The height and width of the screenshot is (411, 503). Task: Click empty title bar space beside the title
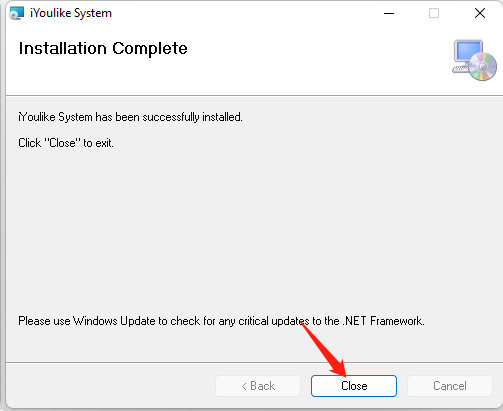(x=247, y=13)
